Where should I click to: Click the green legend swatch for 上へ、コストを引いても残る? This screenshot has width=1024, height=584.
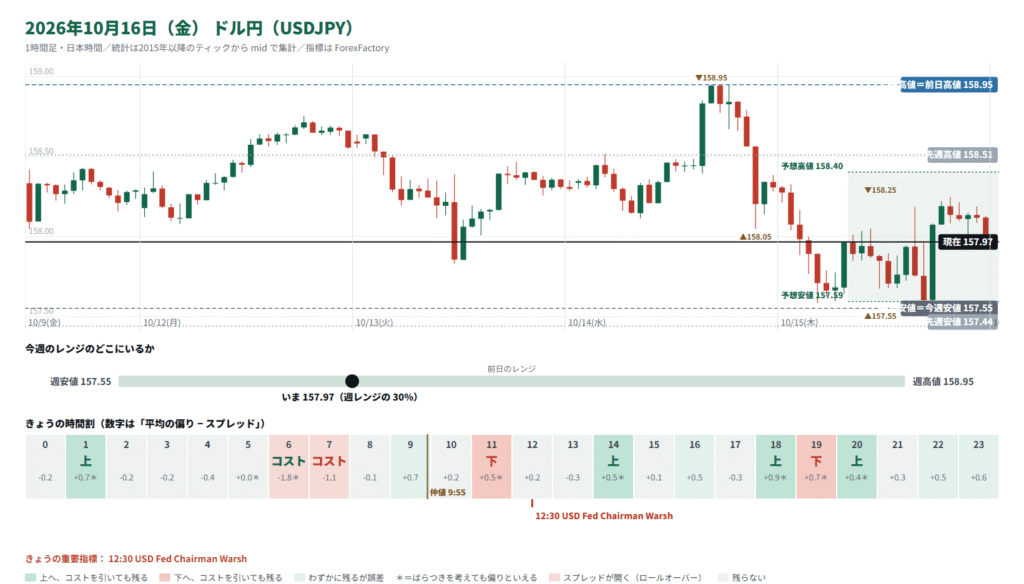click(31, 577)
